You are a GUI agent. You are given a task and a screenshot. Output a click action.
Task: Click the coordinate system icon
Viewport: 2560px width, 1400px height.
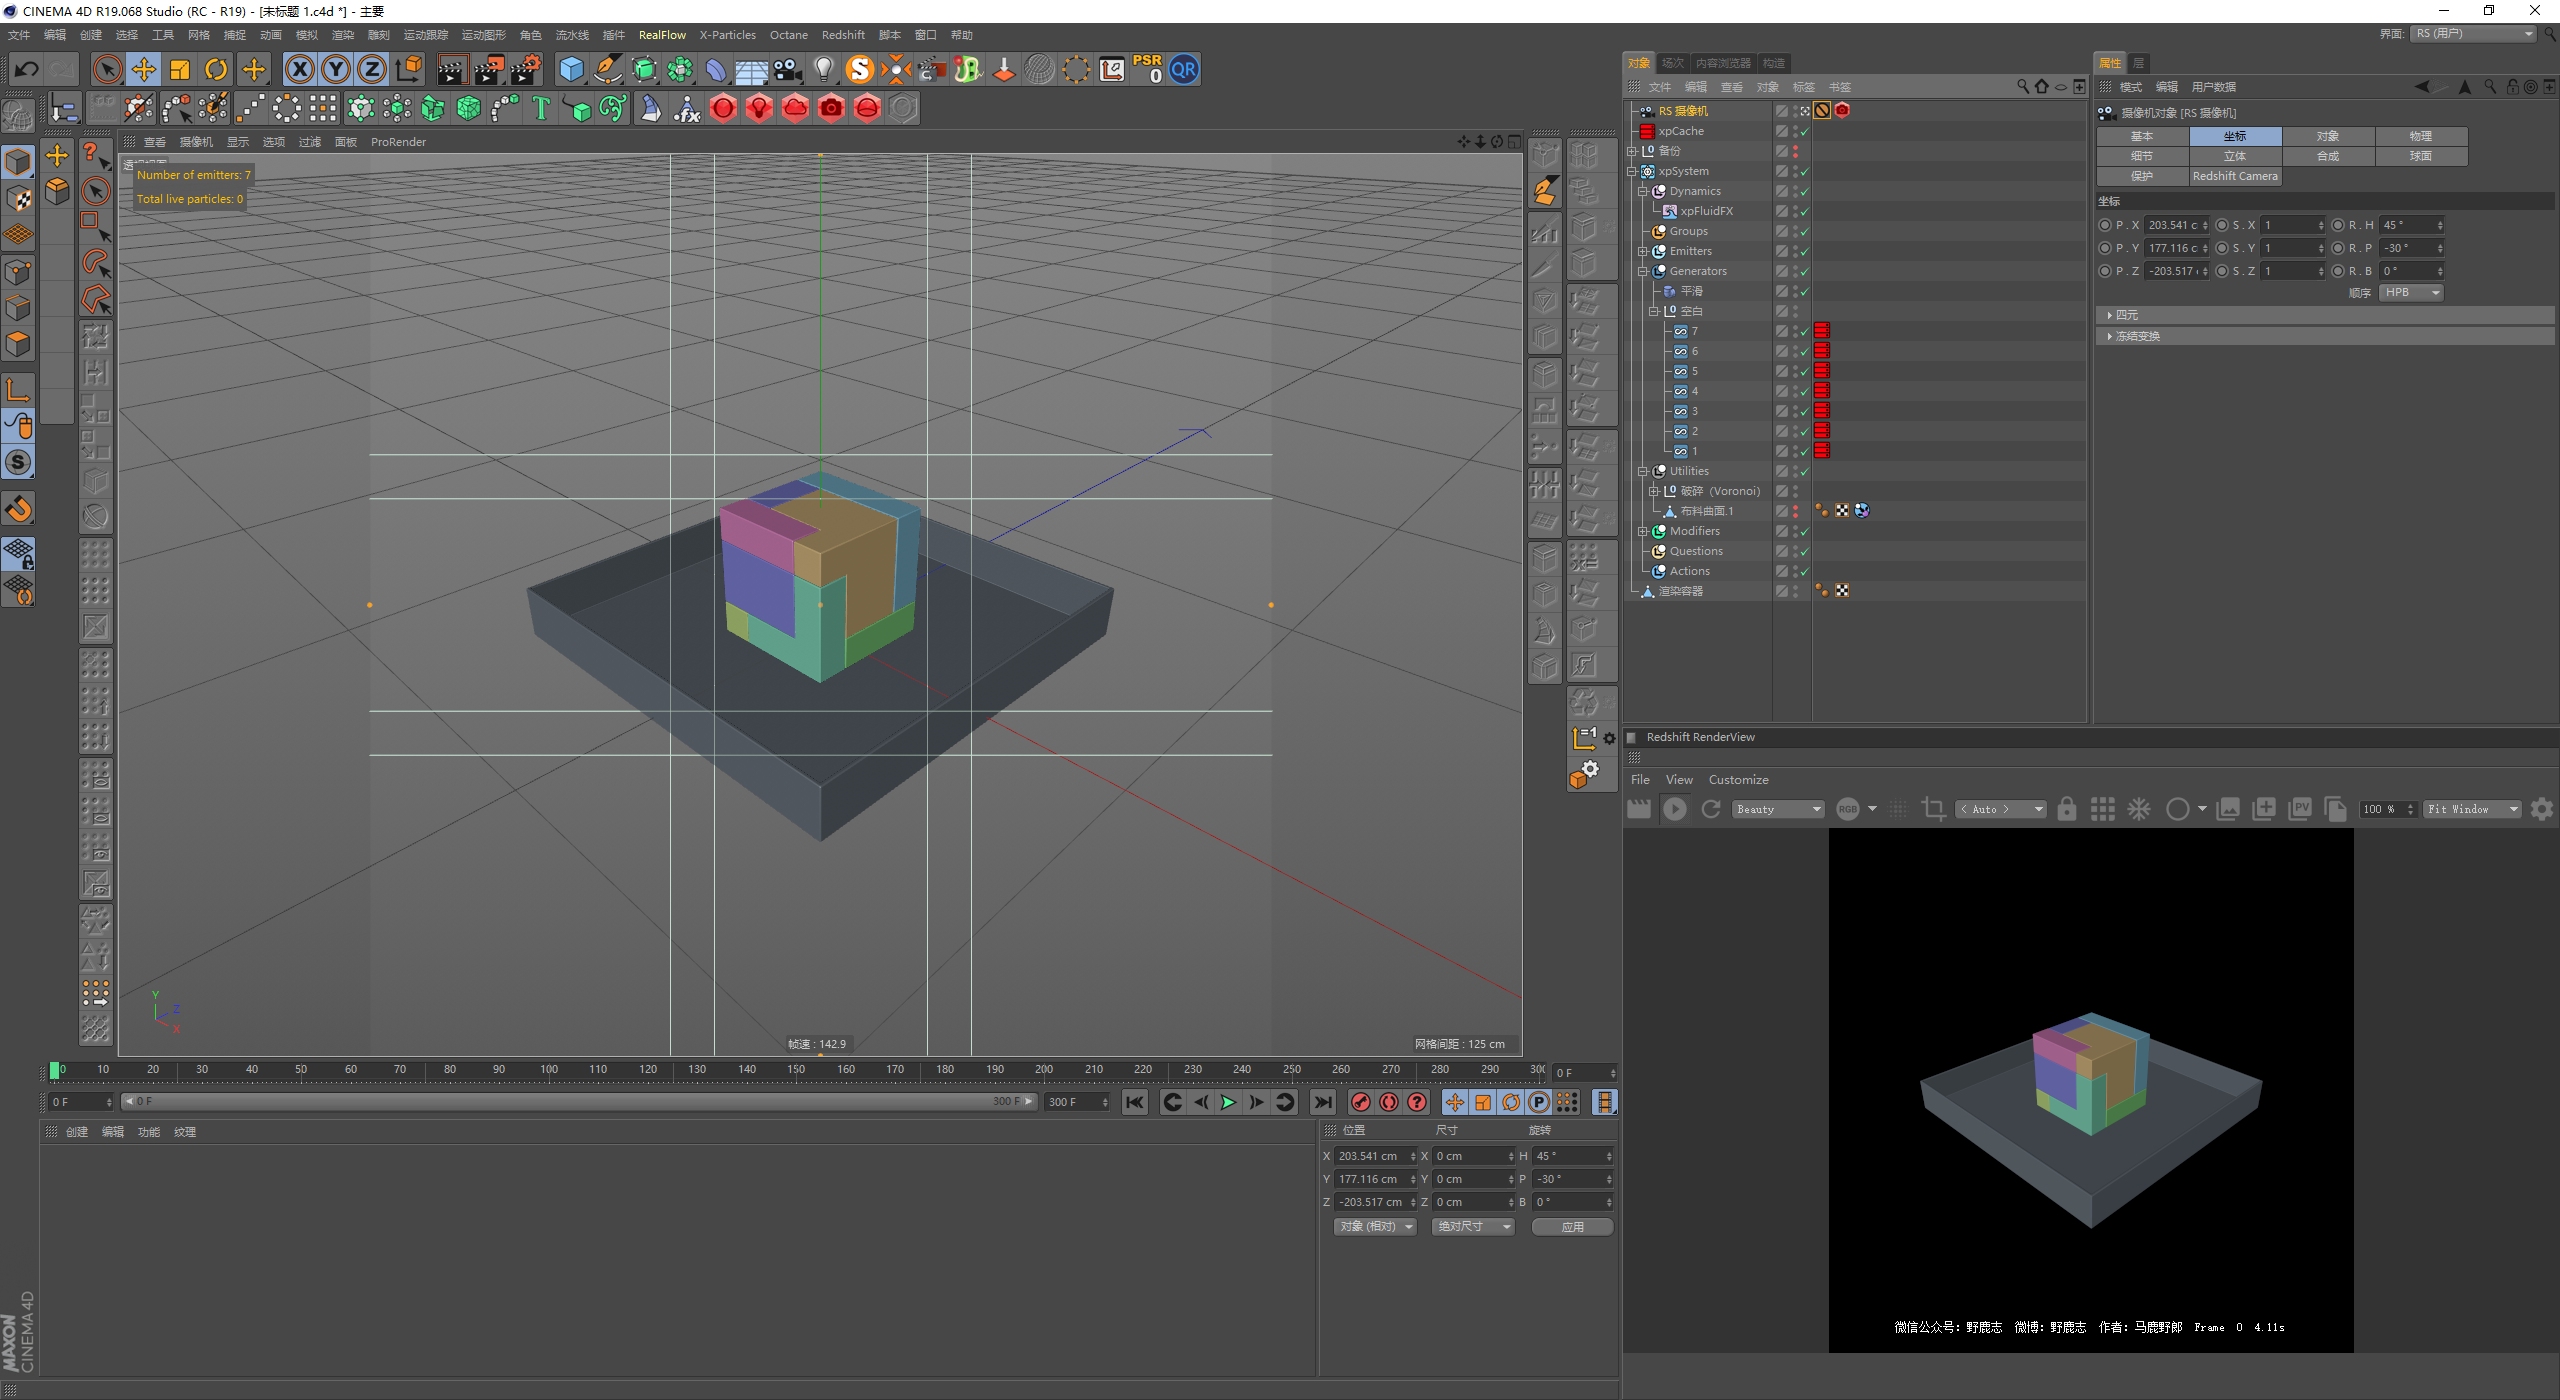[409, 69]
